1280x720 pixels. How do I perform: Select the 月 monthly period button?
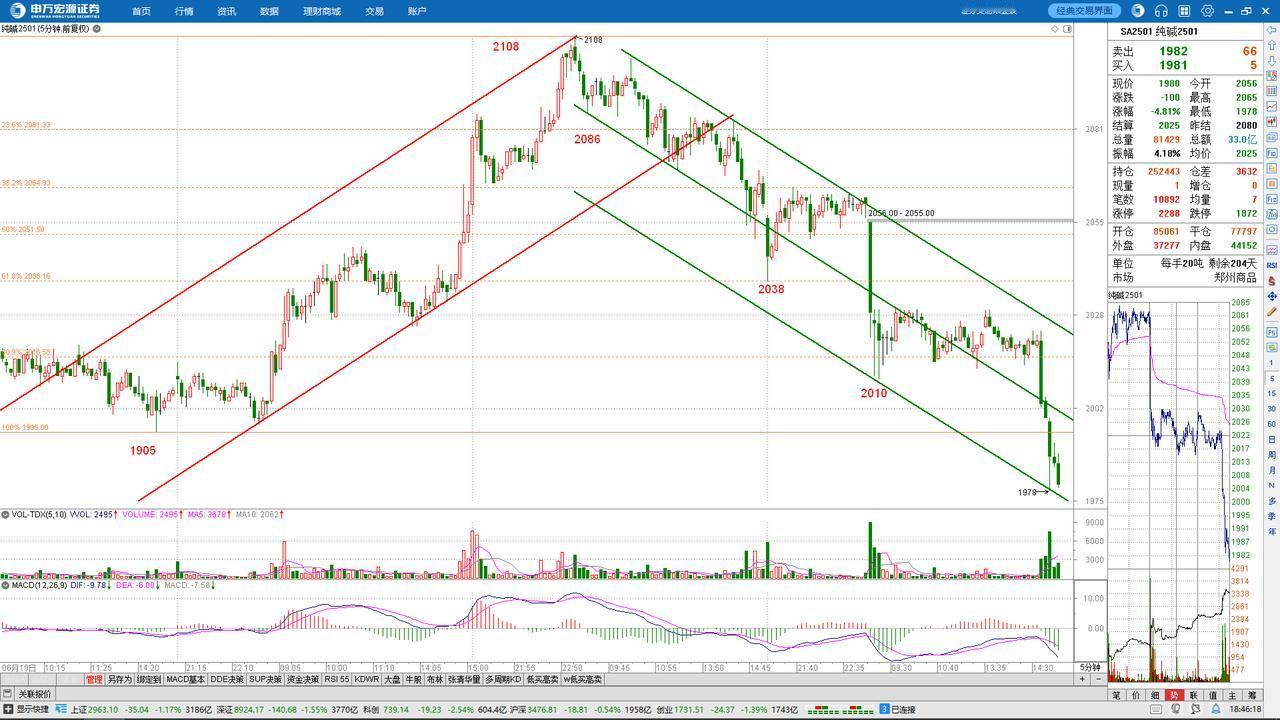1271,470
